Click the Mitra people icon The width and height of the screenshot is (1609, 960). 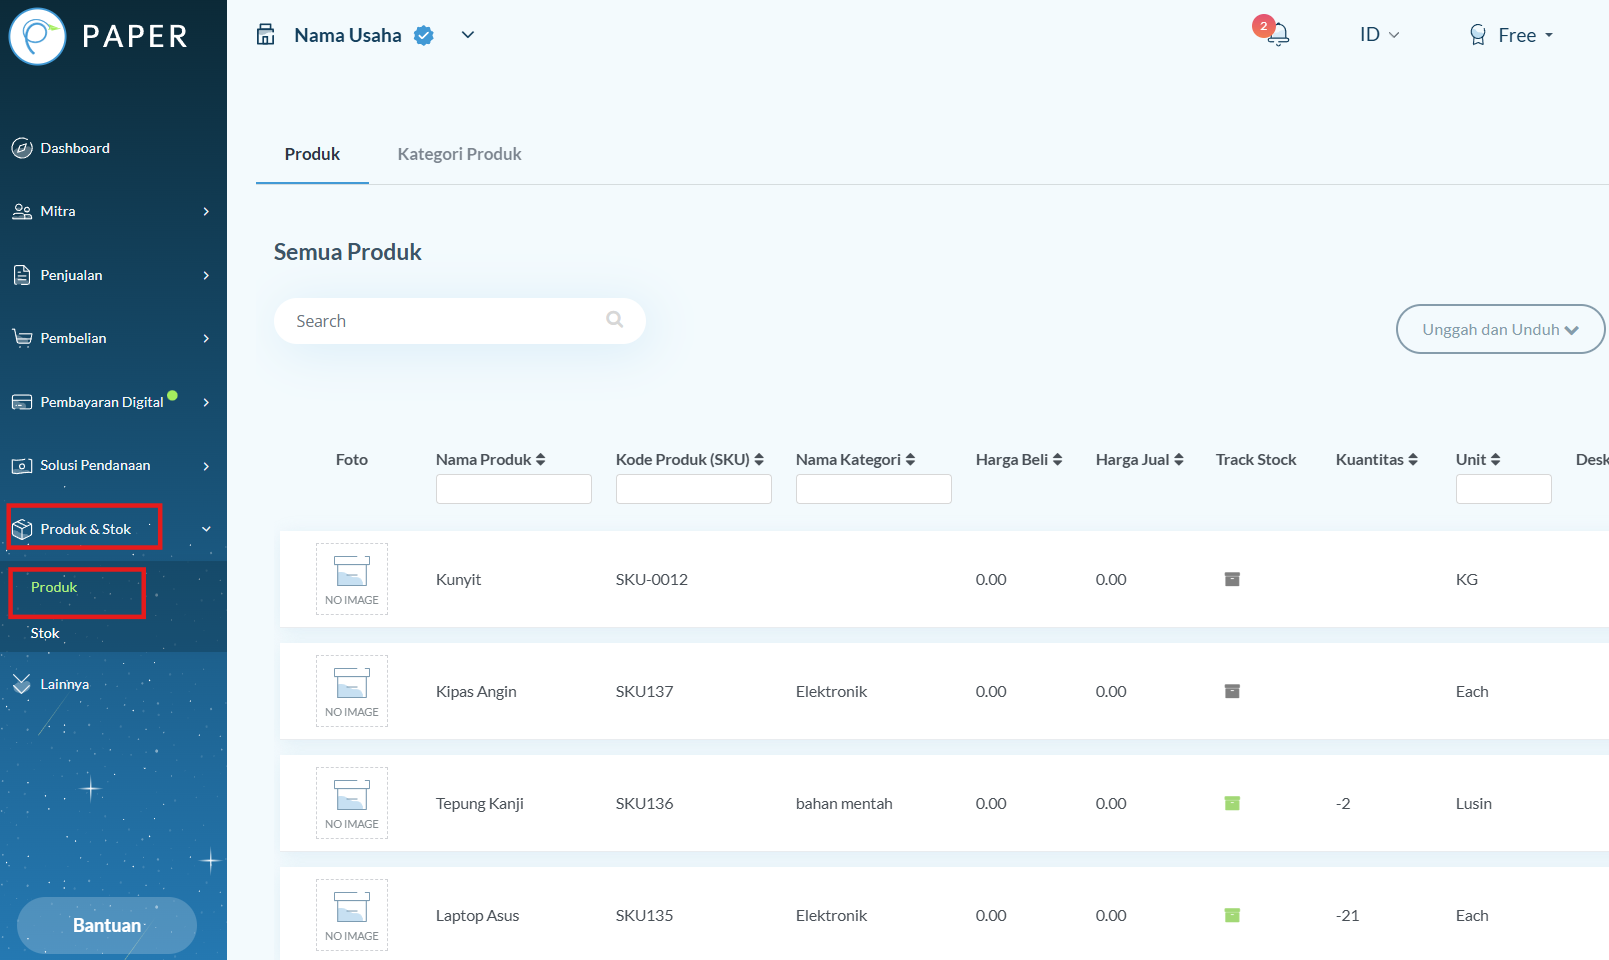click(x=22, y=211)
